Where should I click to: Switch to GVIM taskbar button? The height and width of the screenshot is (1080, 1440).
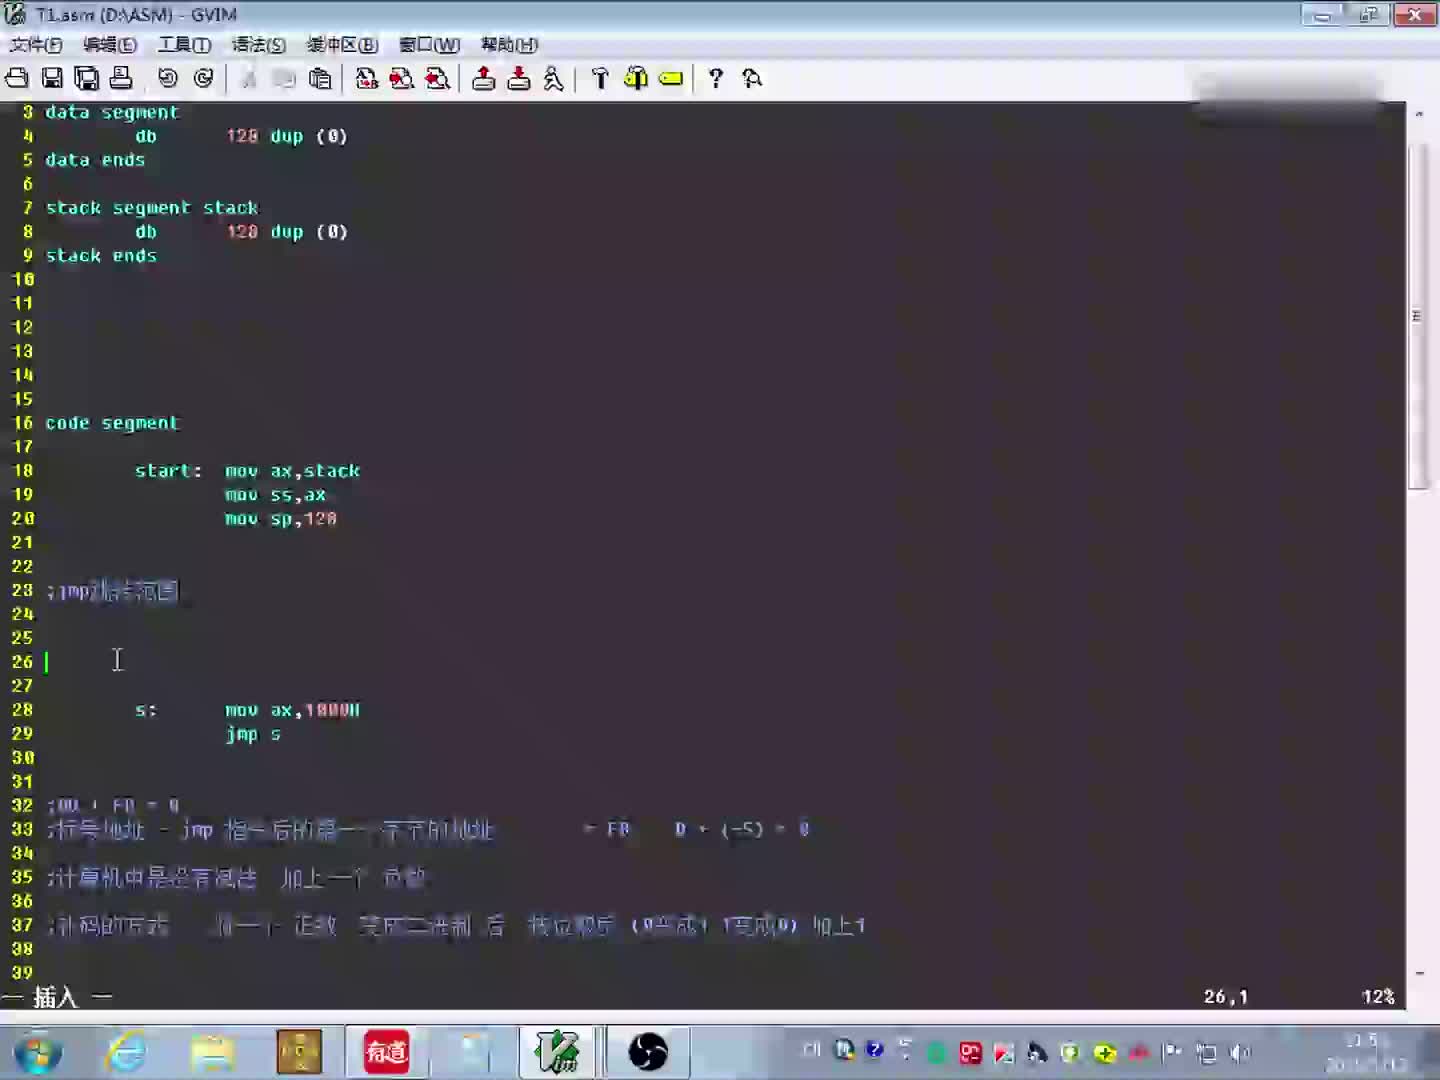tap(558, 1052)
